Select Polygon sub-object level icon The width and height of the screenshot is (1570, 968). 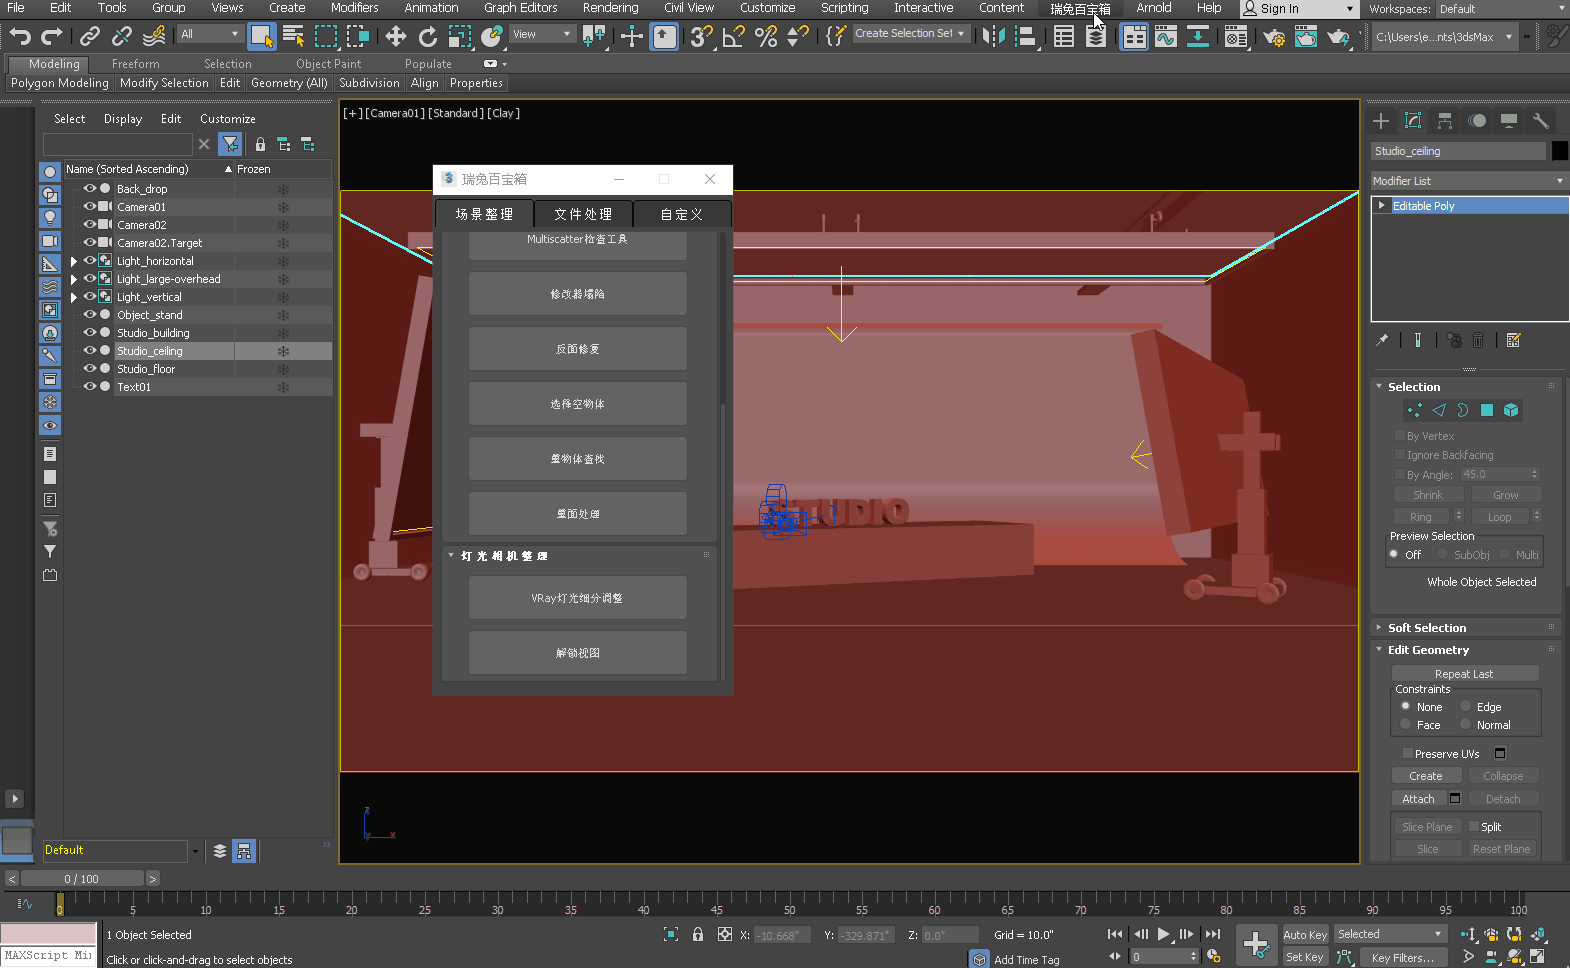tap(1487, 410)
